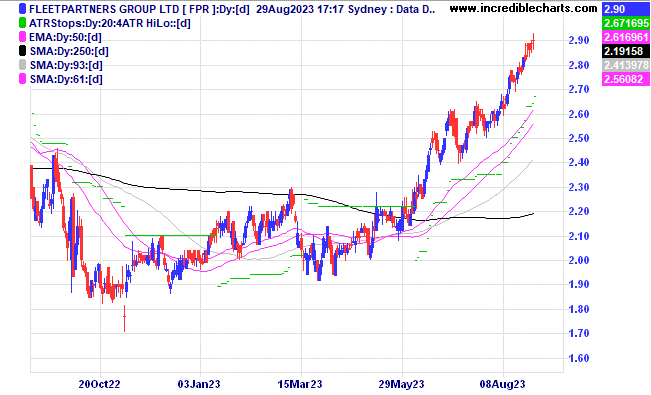Click the latest candle at the 2.90 high
Screen dimensions: 651x395
coord(534,41)
